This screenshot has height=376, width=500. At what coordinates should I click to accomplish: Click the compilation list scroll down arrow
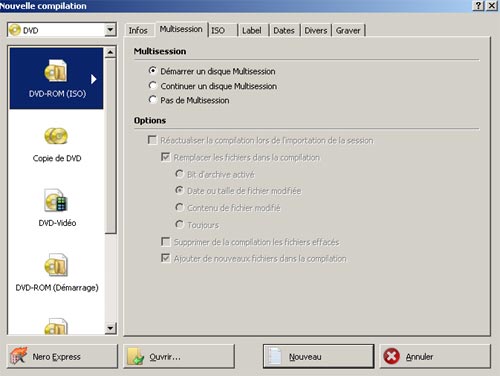click(110, 328)
